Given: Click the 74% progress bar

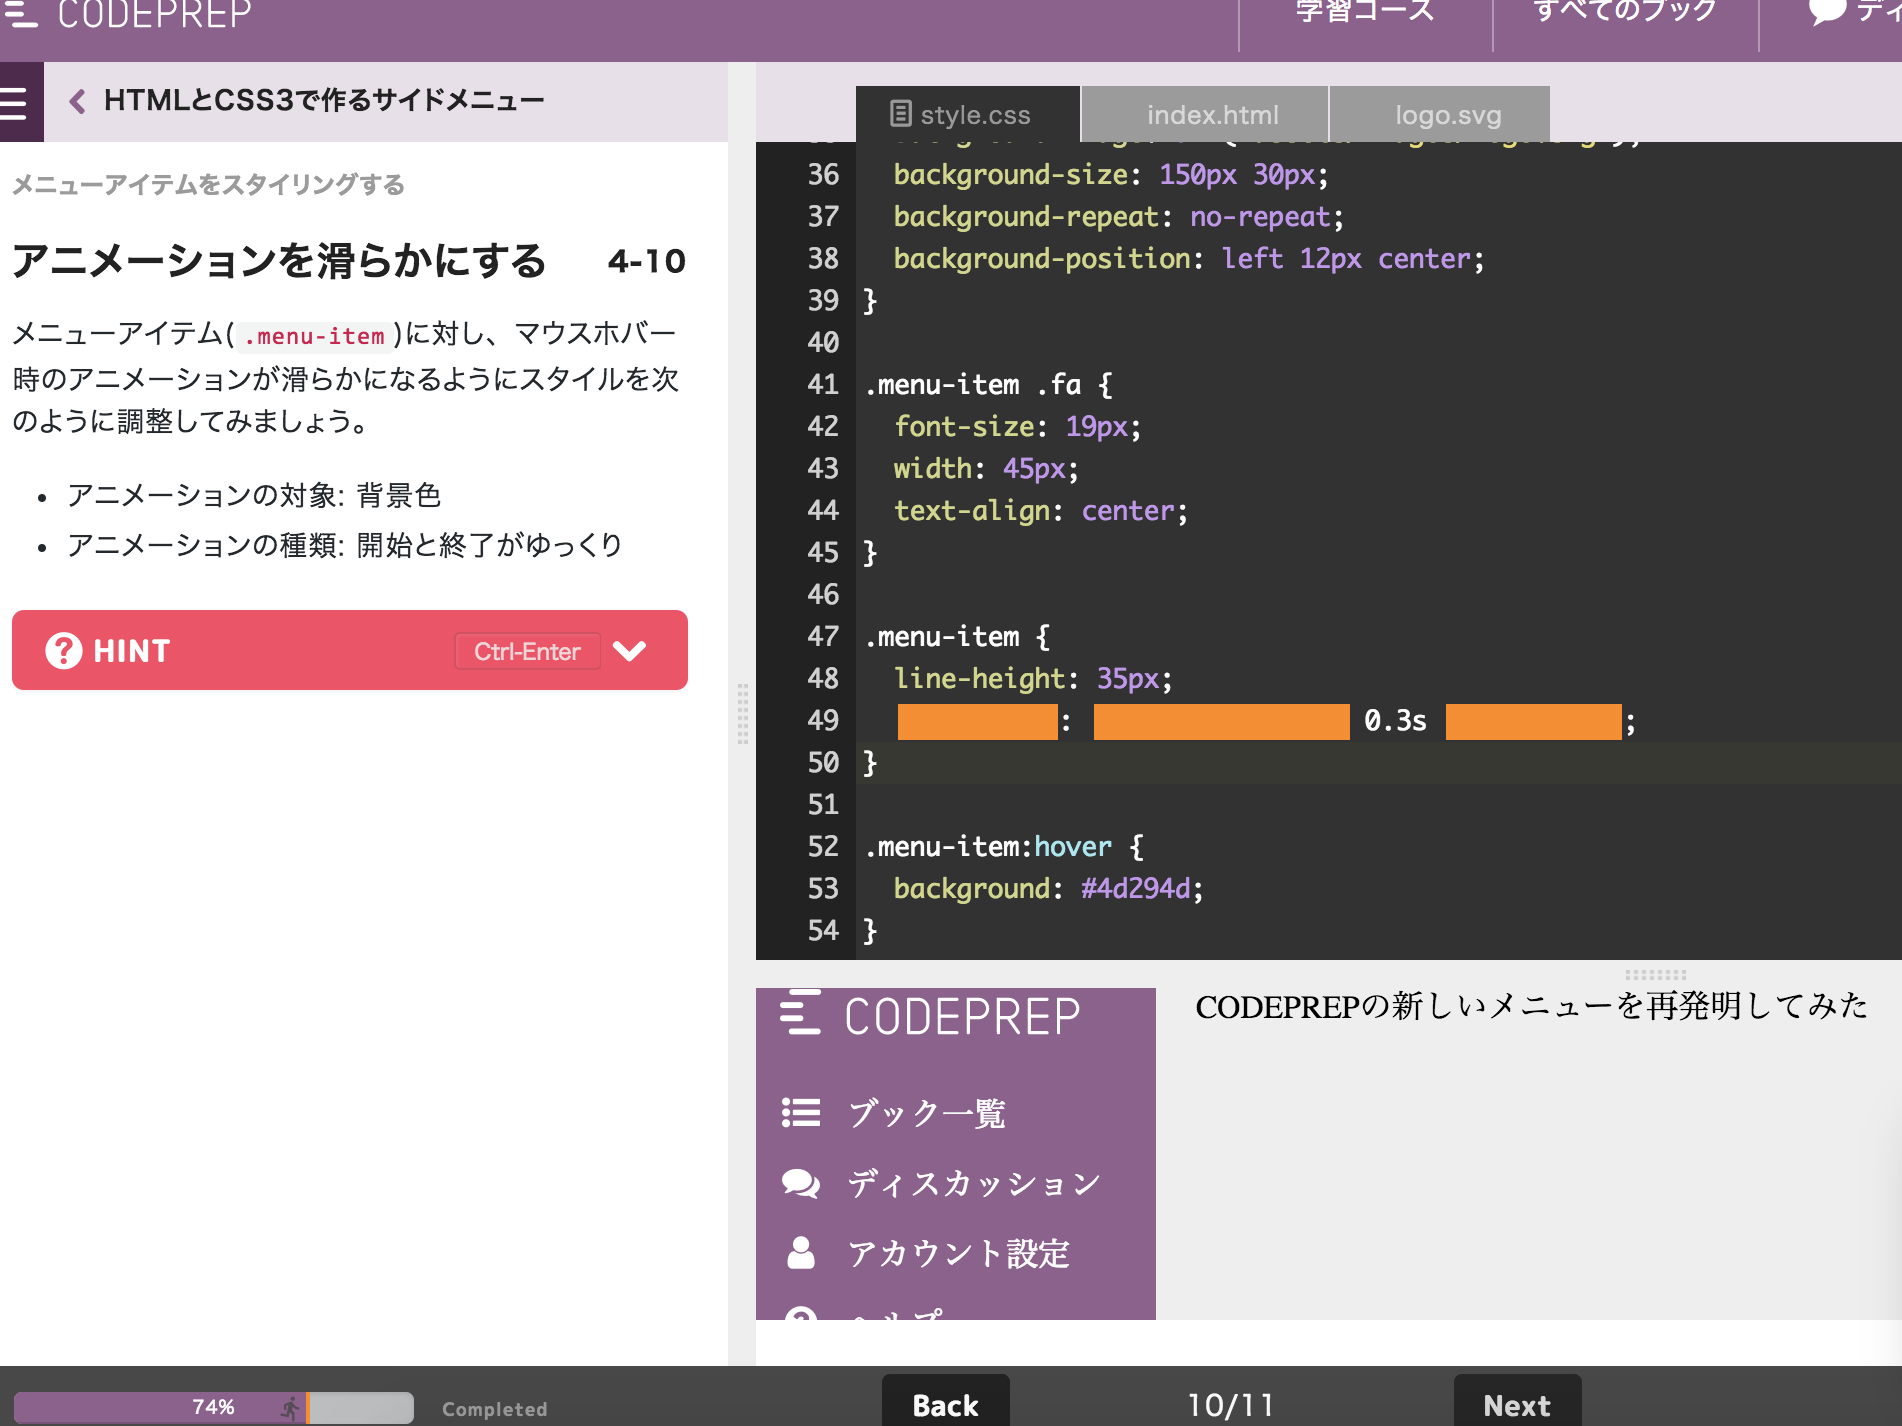Looking at the screenshot, I should (x=213, y=1407).
